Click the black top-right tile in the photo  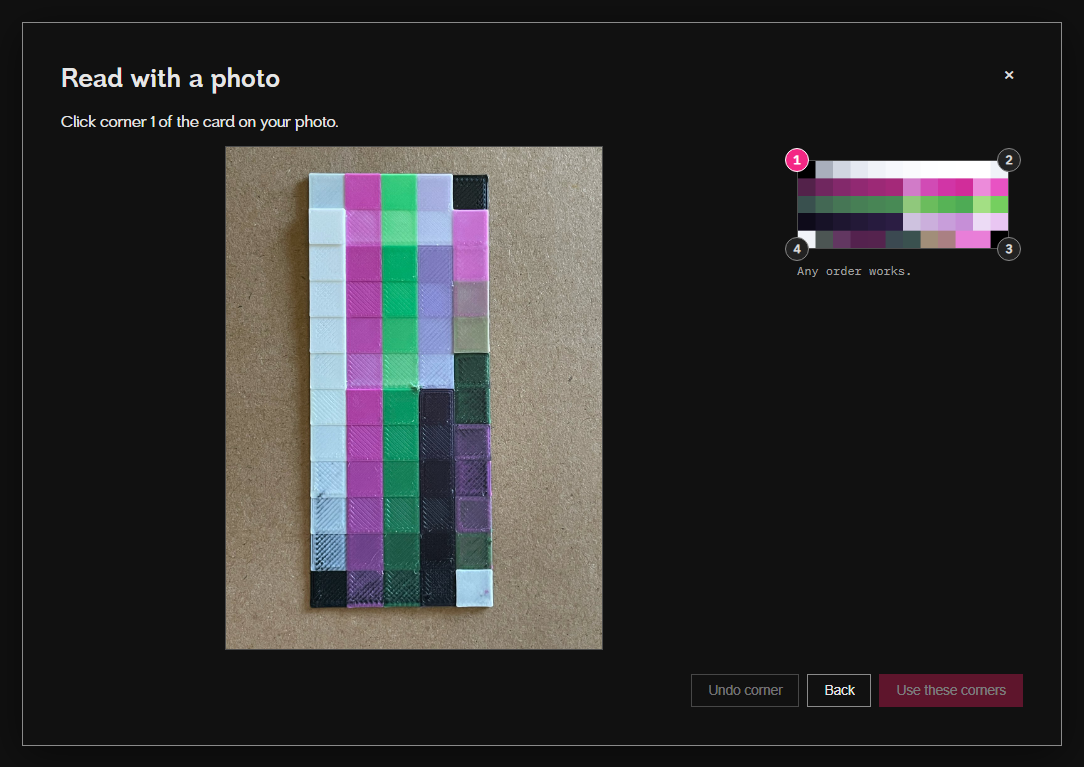coord(471,192)
